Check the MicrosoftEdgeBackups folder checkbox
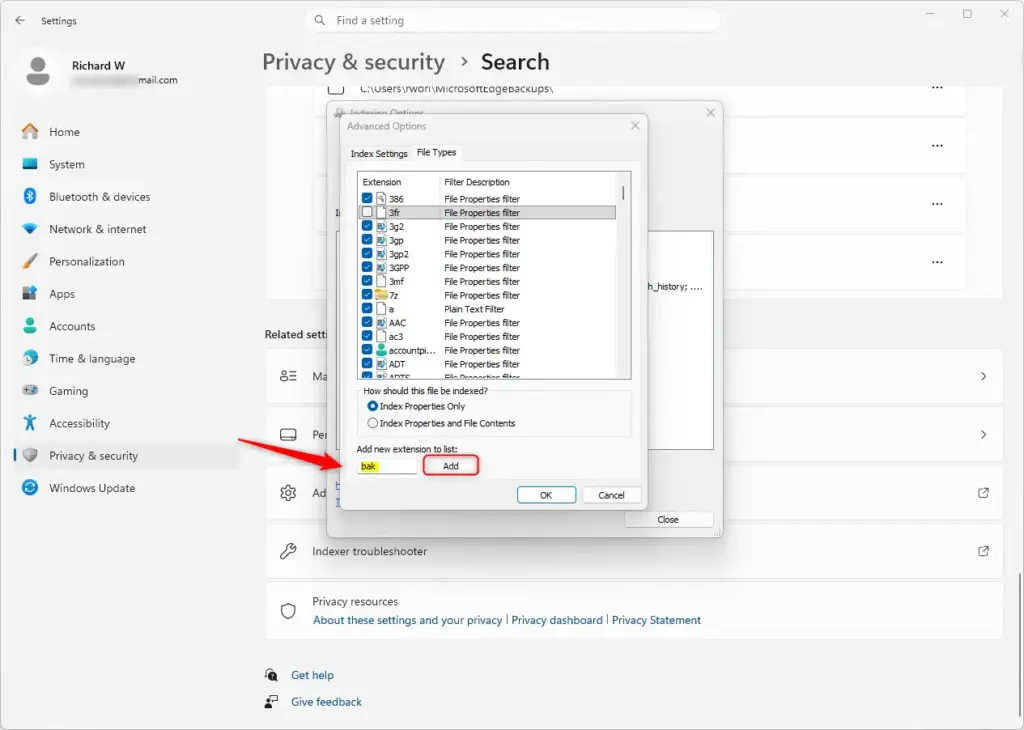1024x730 pixels. point(336,89)
